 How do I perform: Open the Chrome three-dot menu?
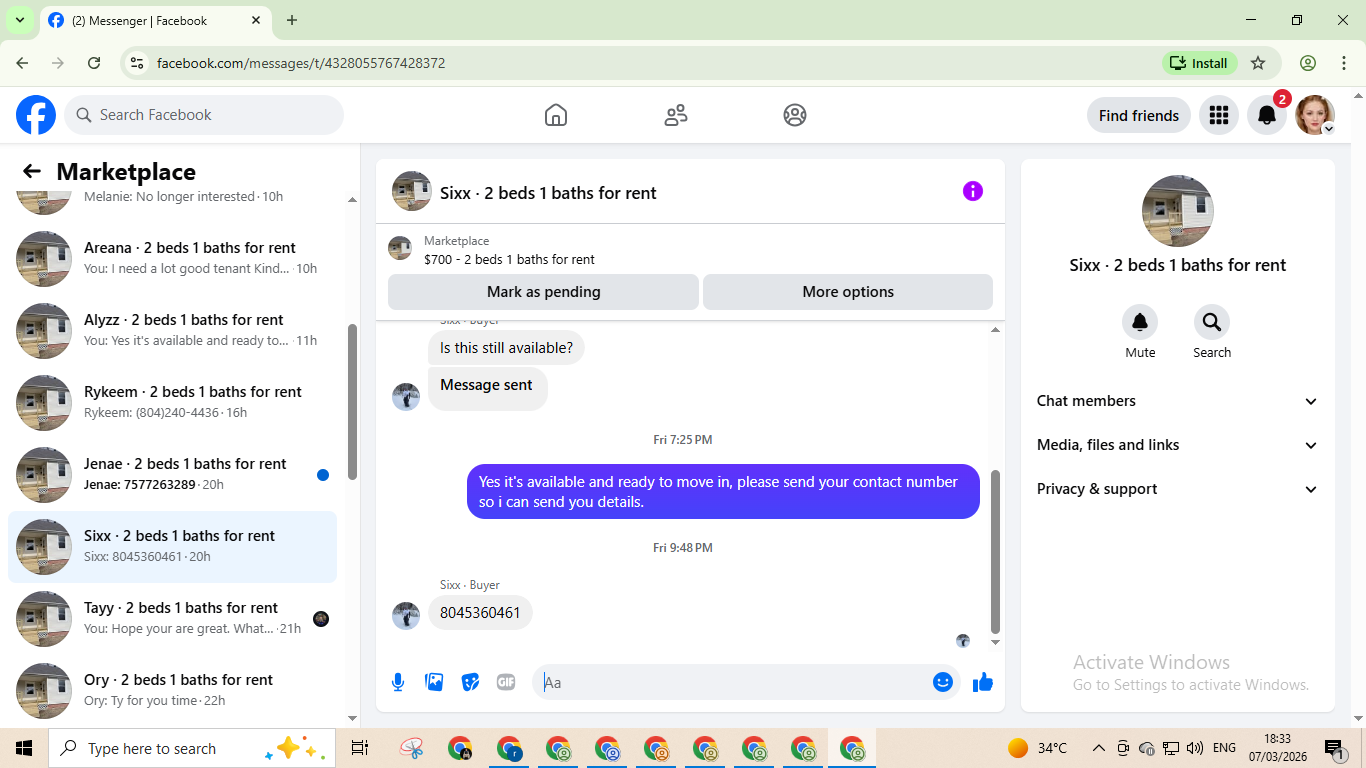tap(1344, 63)
